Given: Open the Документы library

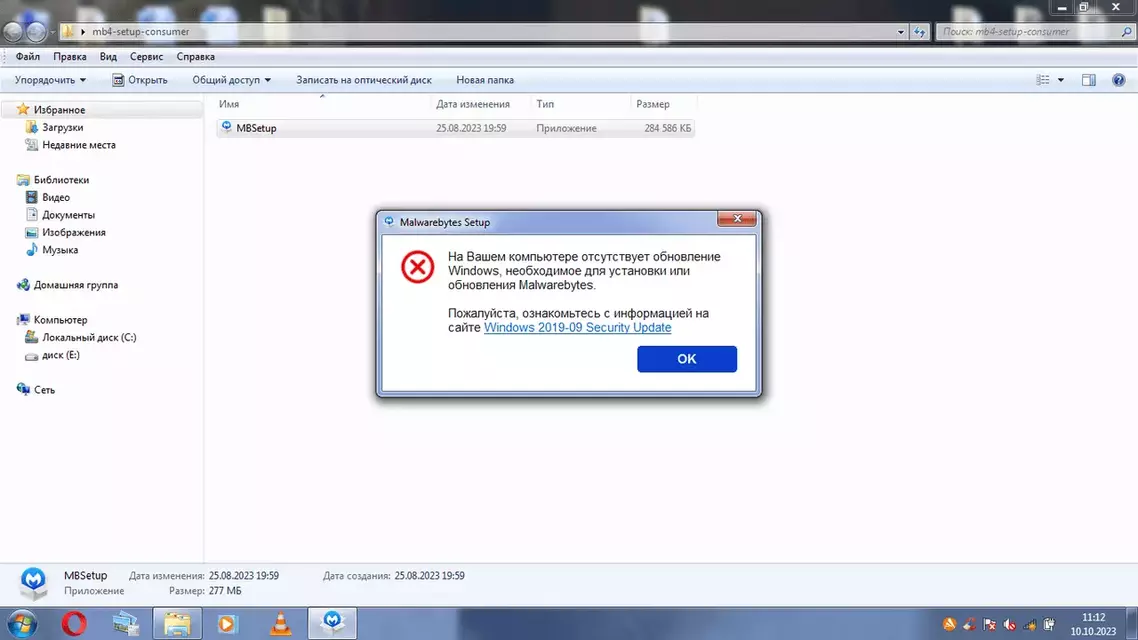Looking at the screenshot, I should [68, 215].
